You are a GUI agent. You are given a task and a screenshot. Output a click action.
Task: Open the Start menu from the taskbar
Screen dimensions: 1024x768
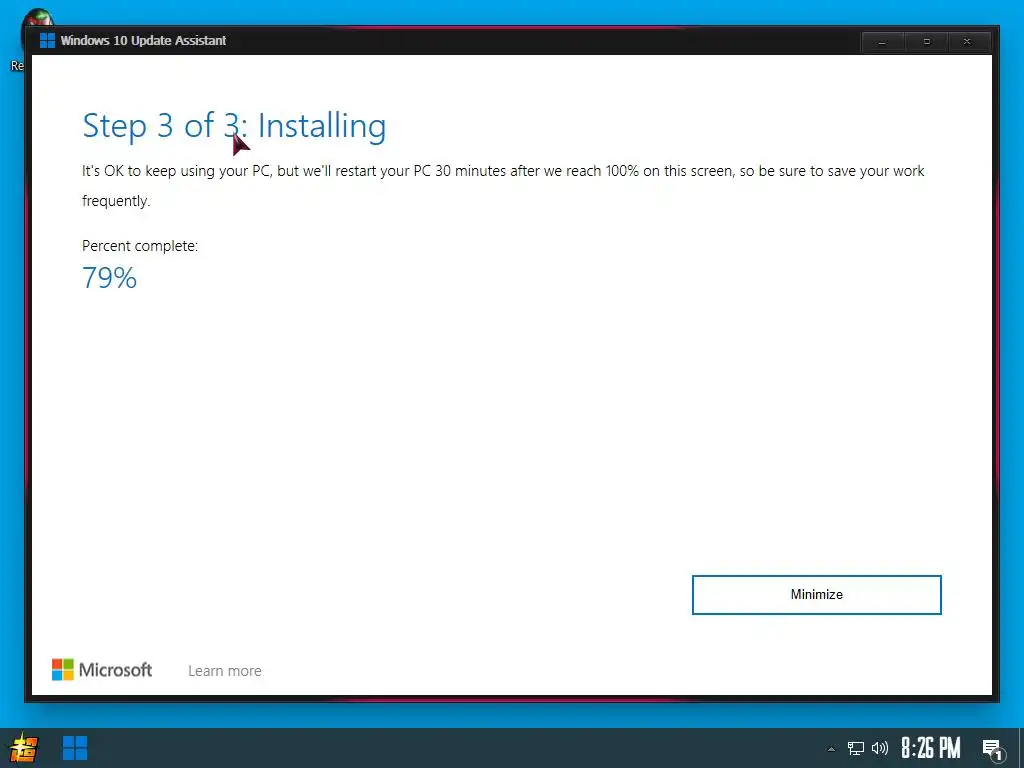[75, 748]
